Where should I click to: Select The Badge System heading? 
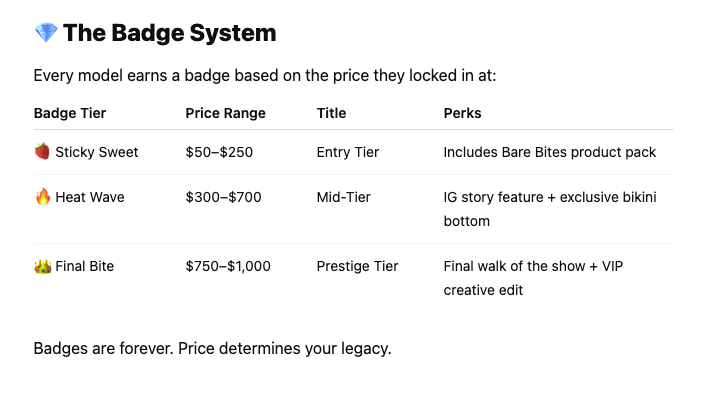[x=169, y=33]
